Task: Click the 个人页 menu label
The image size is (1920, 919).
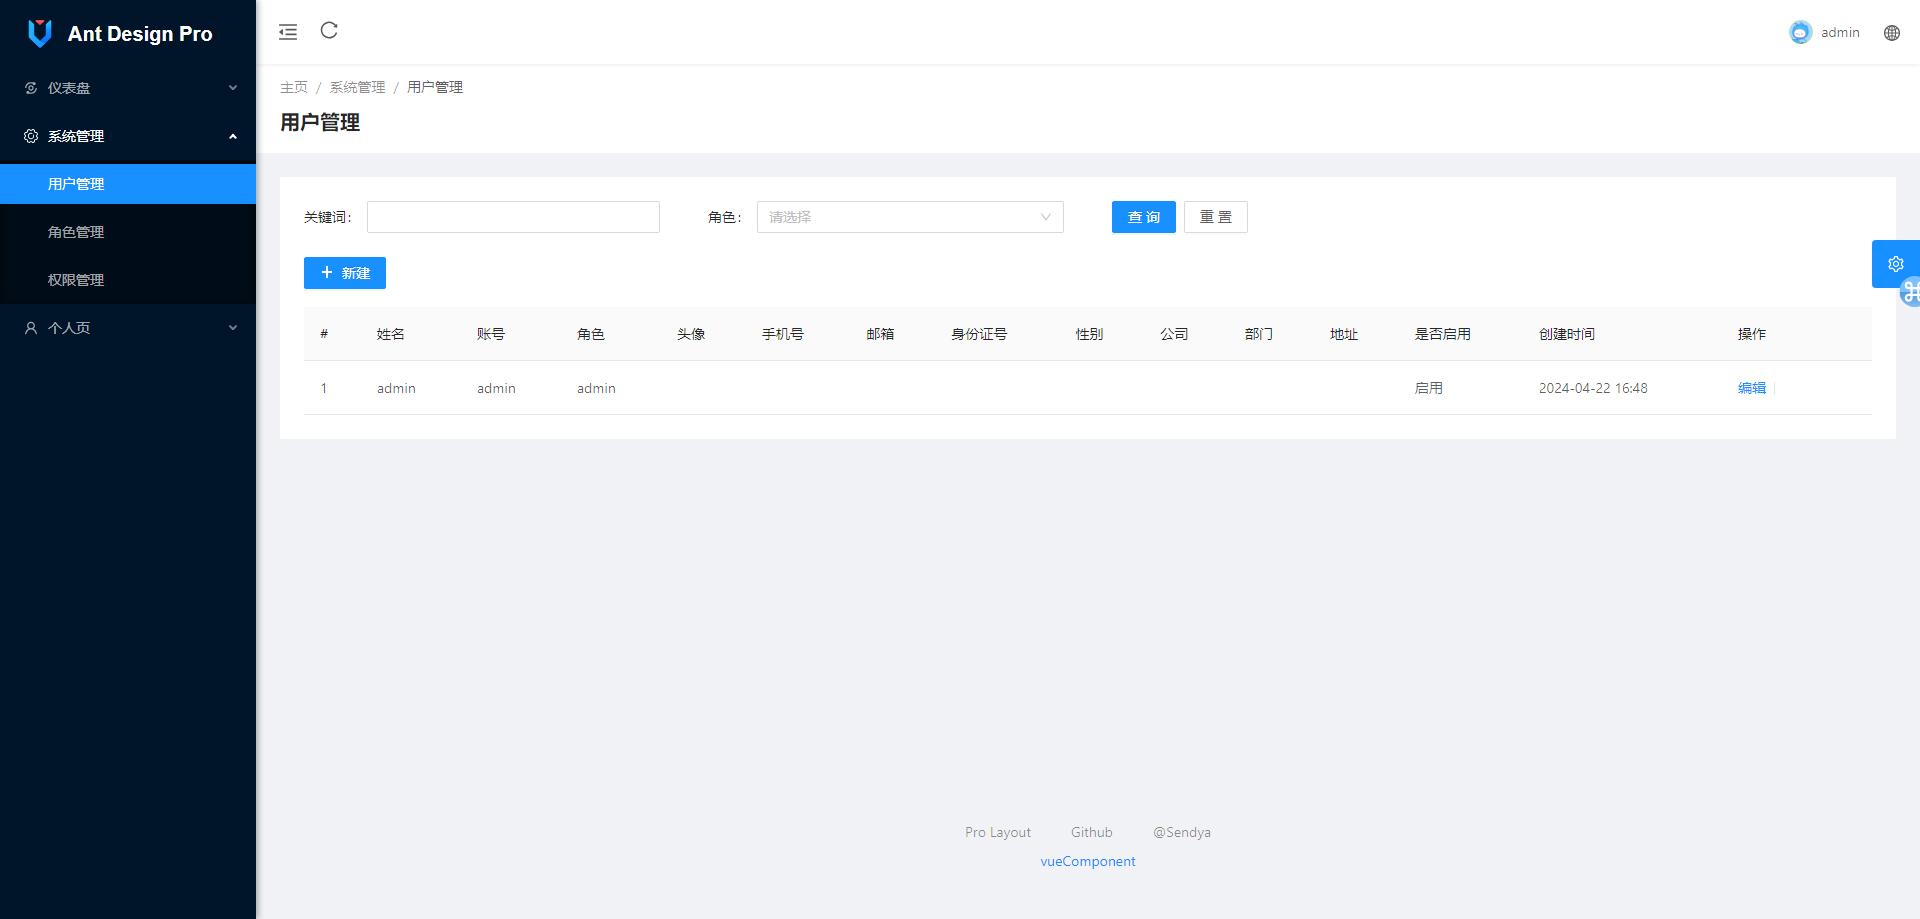Action: click(69, 328)
